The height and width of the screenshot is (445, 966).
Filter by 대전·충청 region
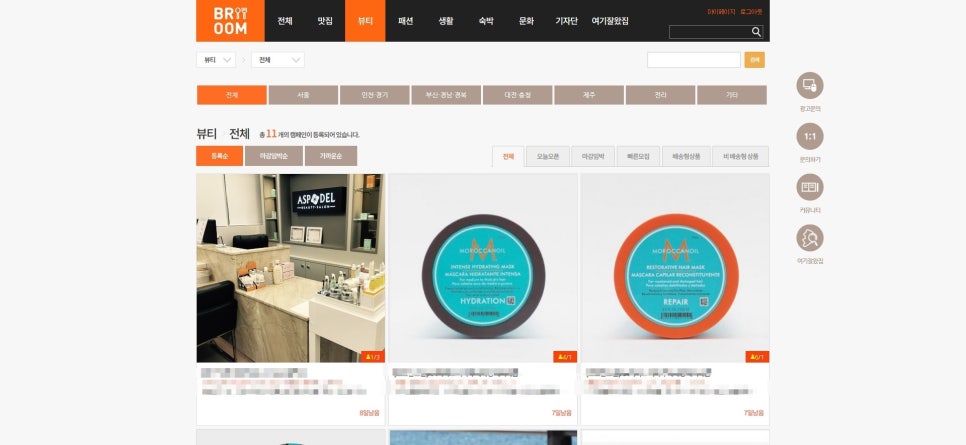coord(518,95)
